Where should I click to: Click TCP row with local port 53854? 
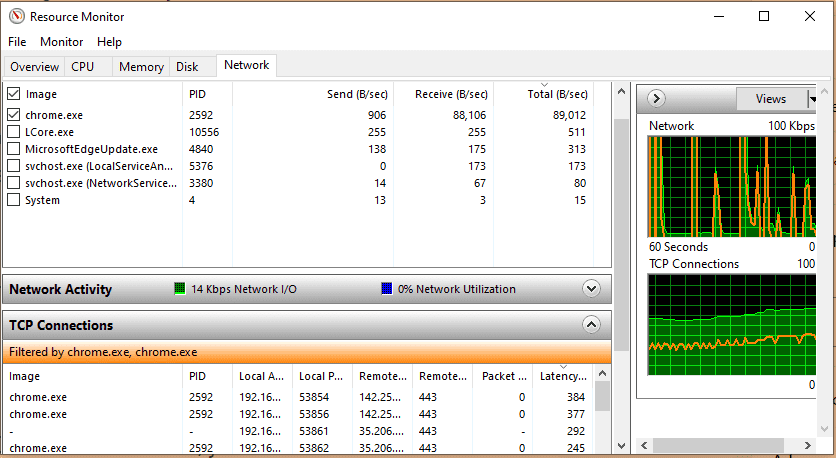pyautogui.click(x=299, y=397)
